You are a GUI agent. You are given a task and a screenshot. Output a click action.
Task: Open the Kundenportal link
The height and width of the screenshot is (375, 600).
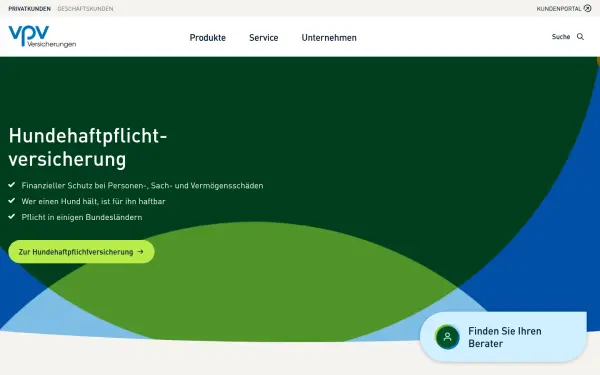[x=564, y=8]
